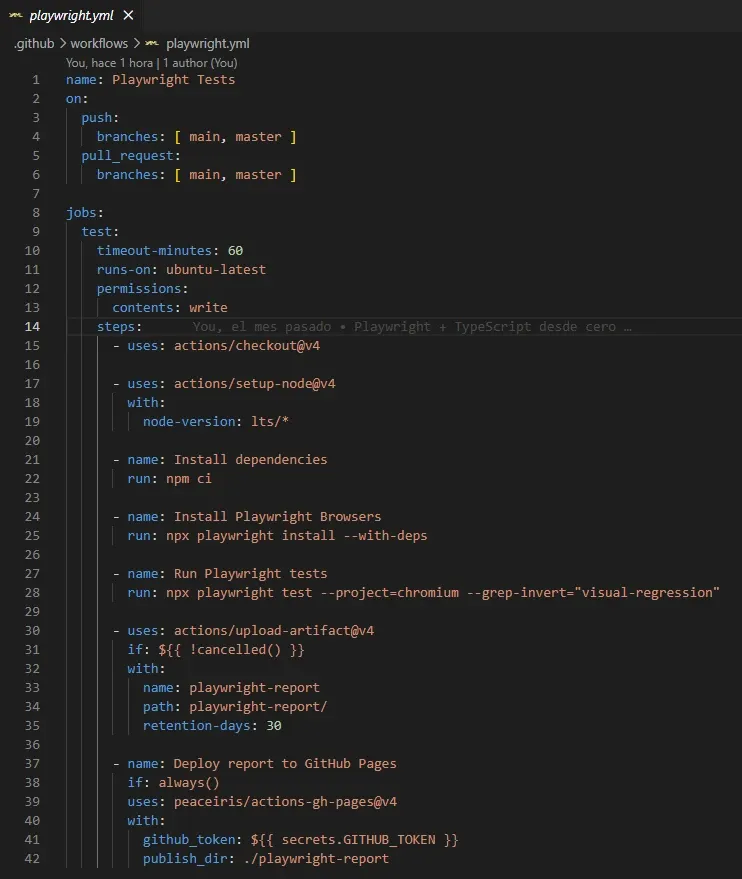Click 'peaceiris/actions-gh-pages@v4' on line 39
Screen dimensions: 742x879
pyautogui.click(x=285, y=802)
